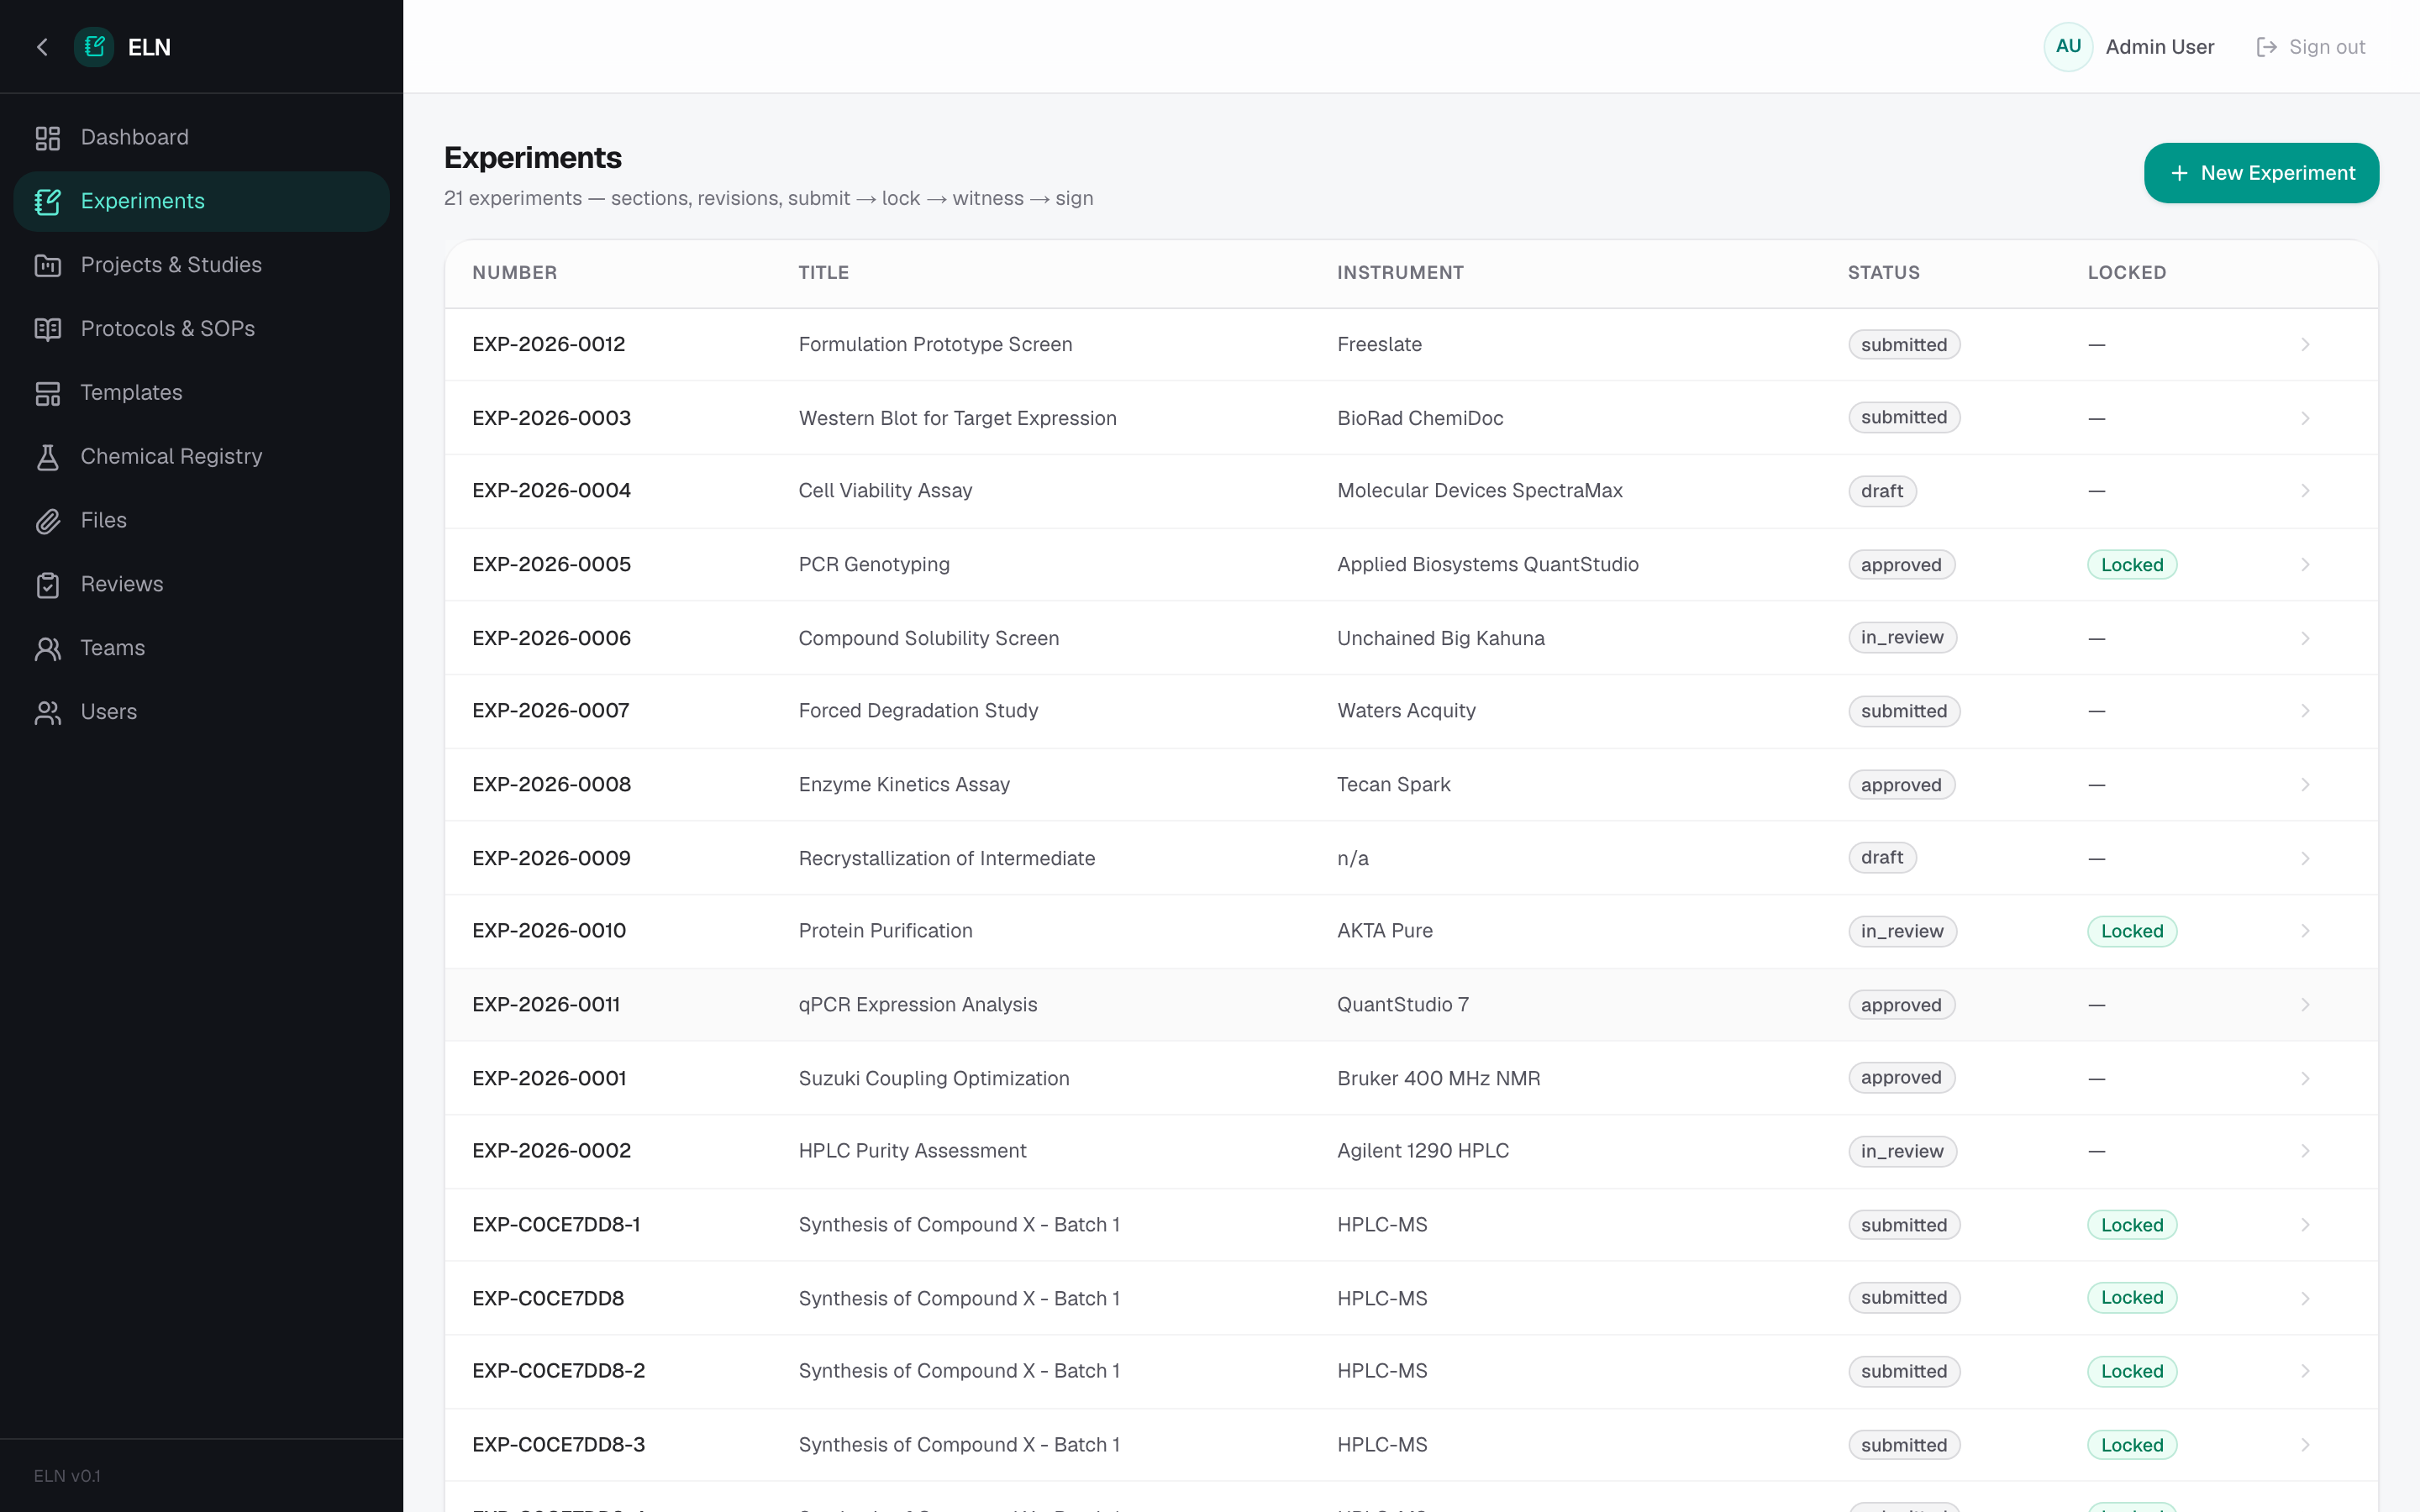Click the Experiments notebook icon in sidebar
Screen dimensions: 2420x1512
pyautogui.click(x=48, y=202)
